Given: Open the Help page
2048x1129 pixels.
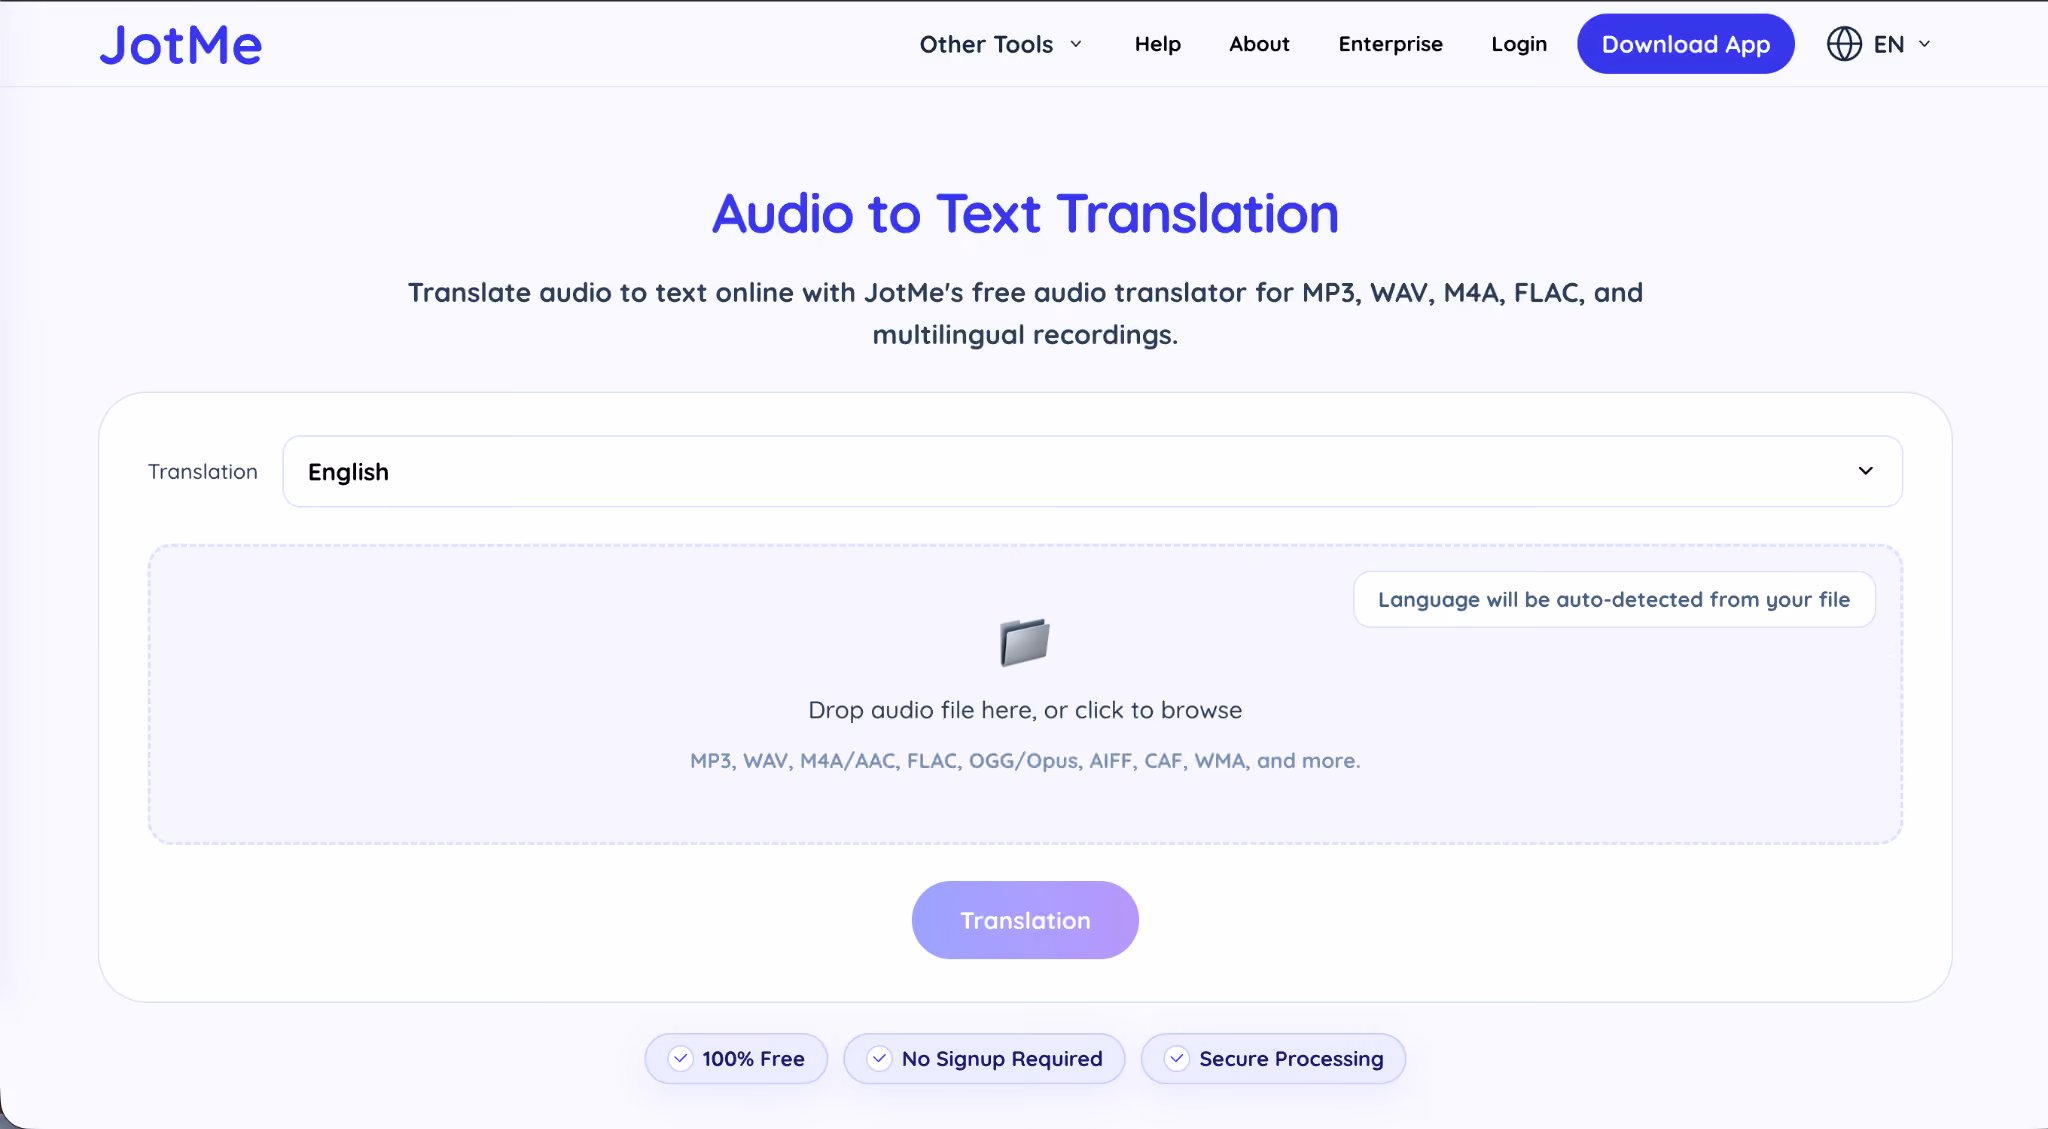Looking at the screenshot, I should pos(1157,44).
